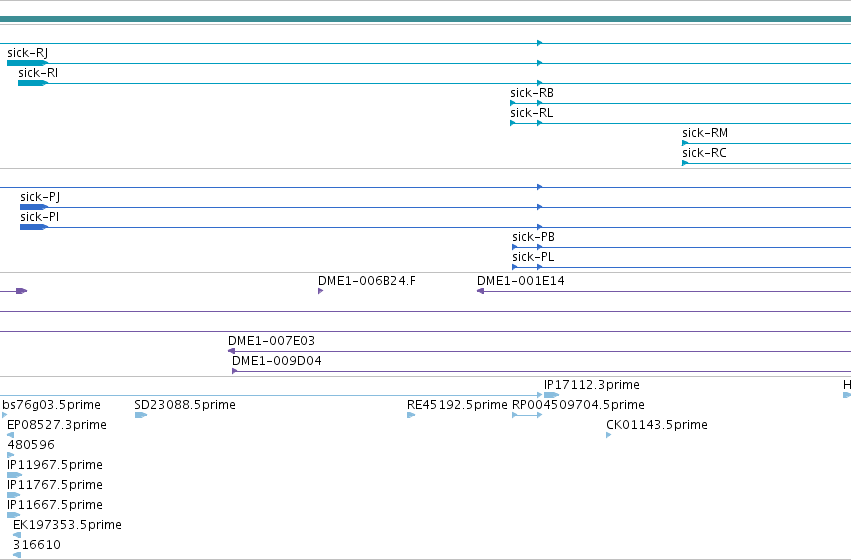Click the sick-RI exon block glyph
This screenshot has width=851, height=560.
click(33, 83)
